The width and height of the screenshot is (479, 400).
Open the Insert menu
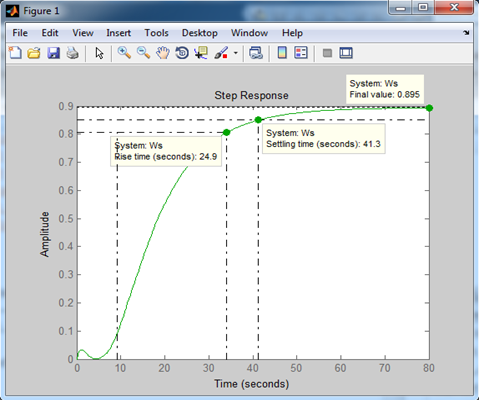coord(118,33)
